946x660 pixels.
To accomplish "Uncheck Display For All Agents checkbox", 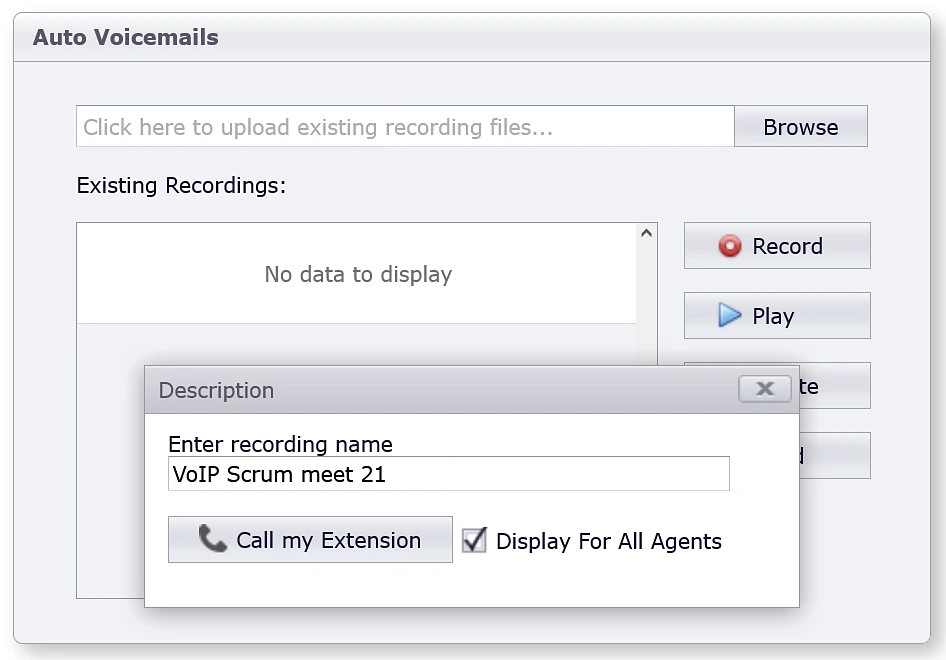I will [474, 540].
